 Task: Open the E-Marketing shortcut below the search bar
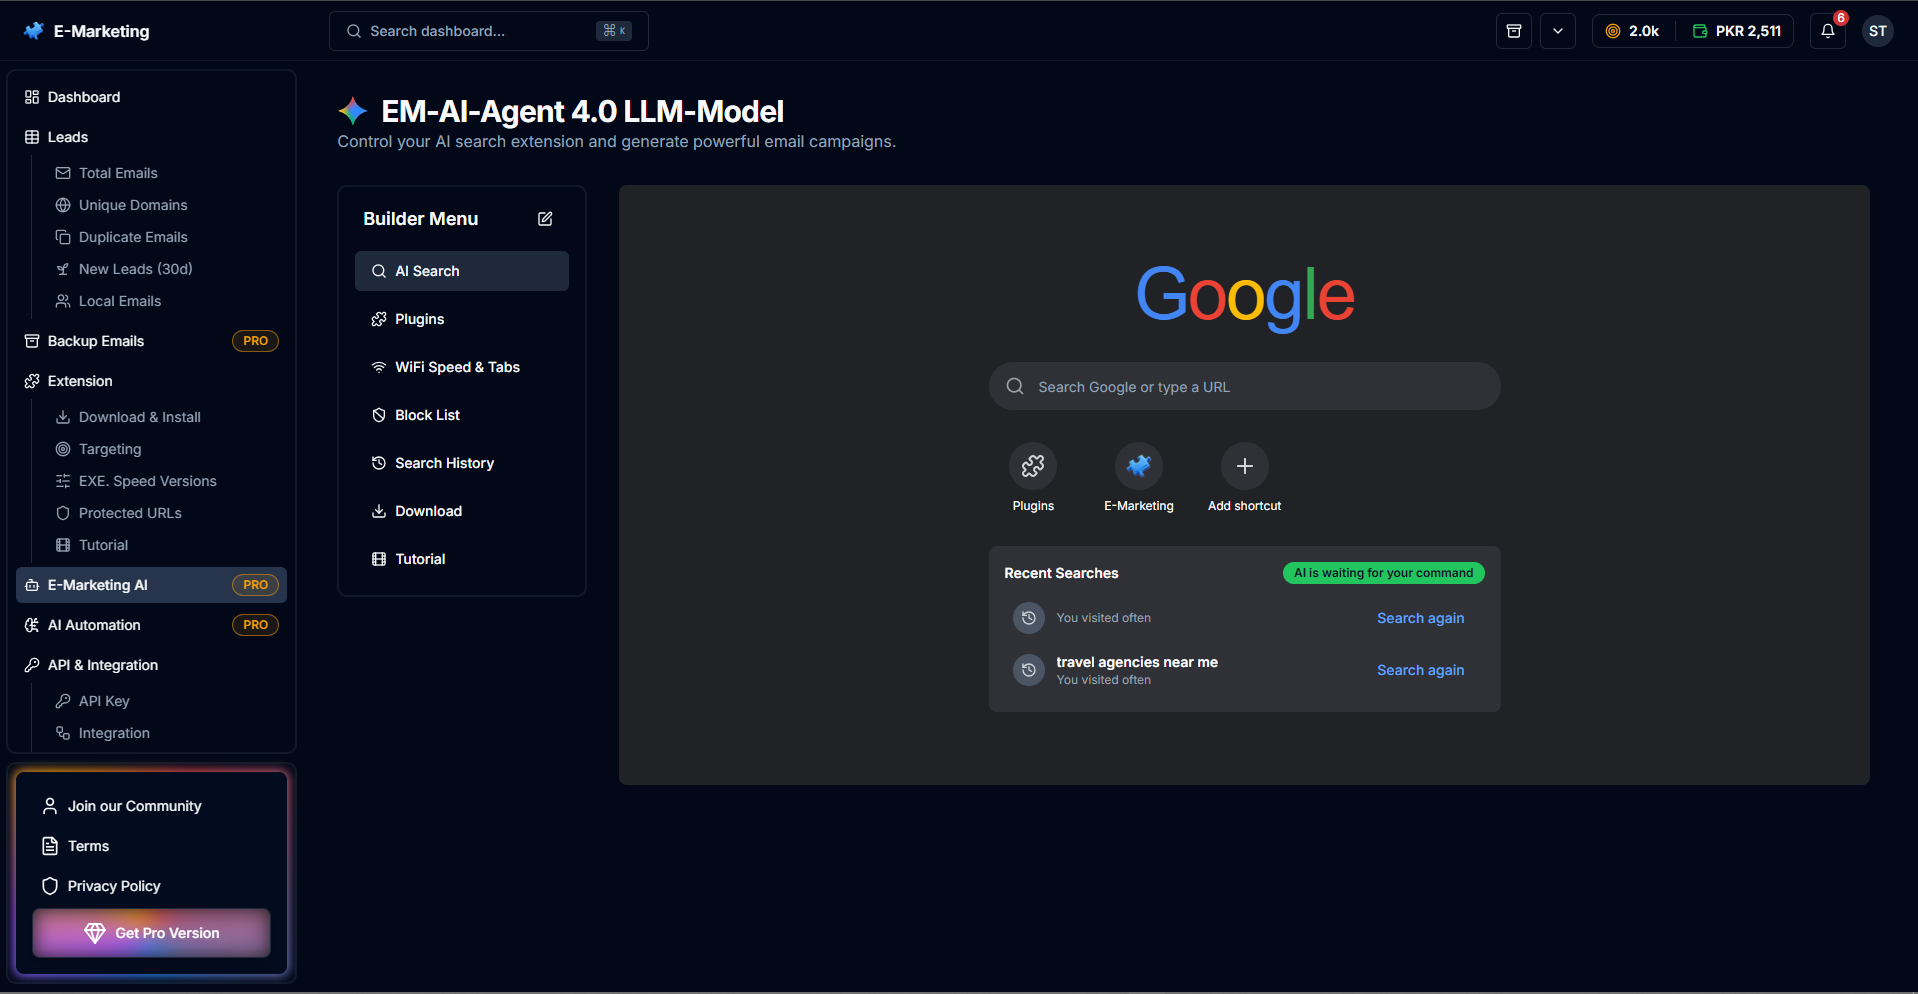[x=1138, y=465]
